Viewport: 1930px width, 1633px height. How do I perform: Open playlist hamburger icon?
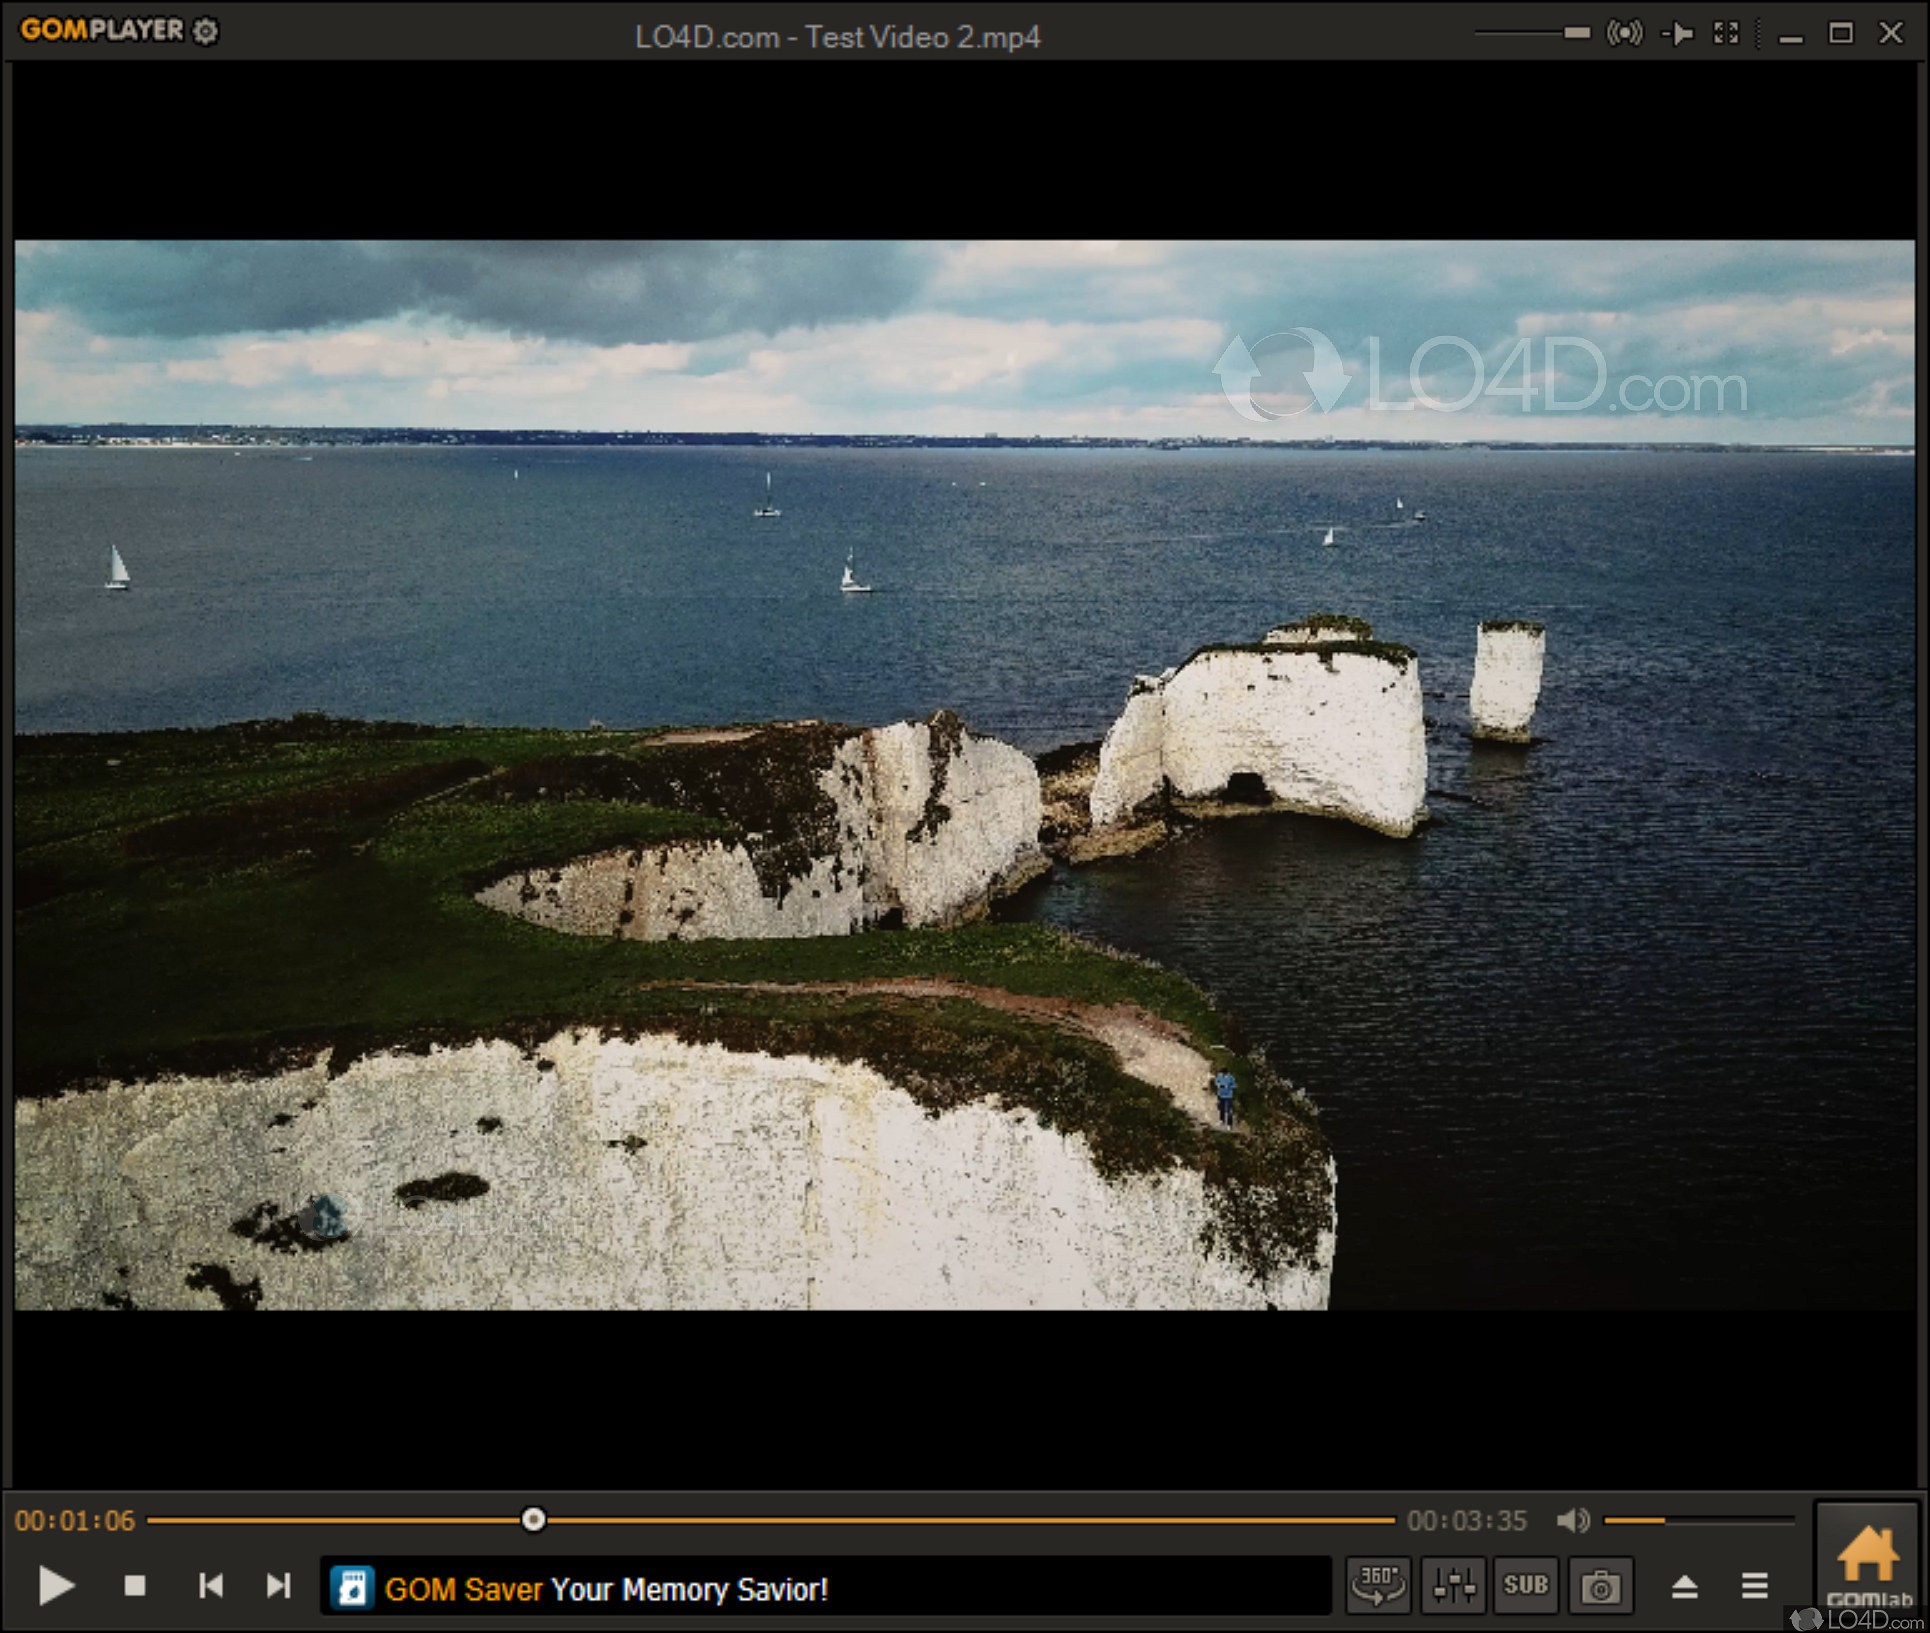[x=1755, y=1586]
